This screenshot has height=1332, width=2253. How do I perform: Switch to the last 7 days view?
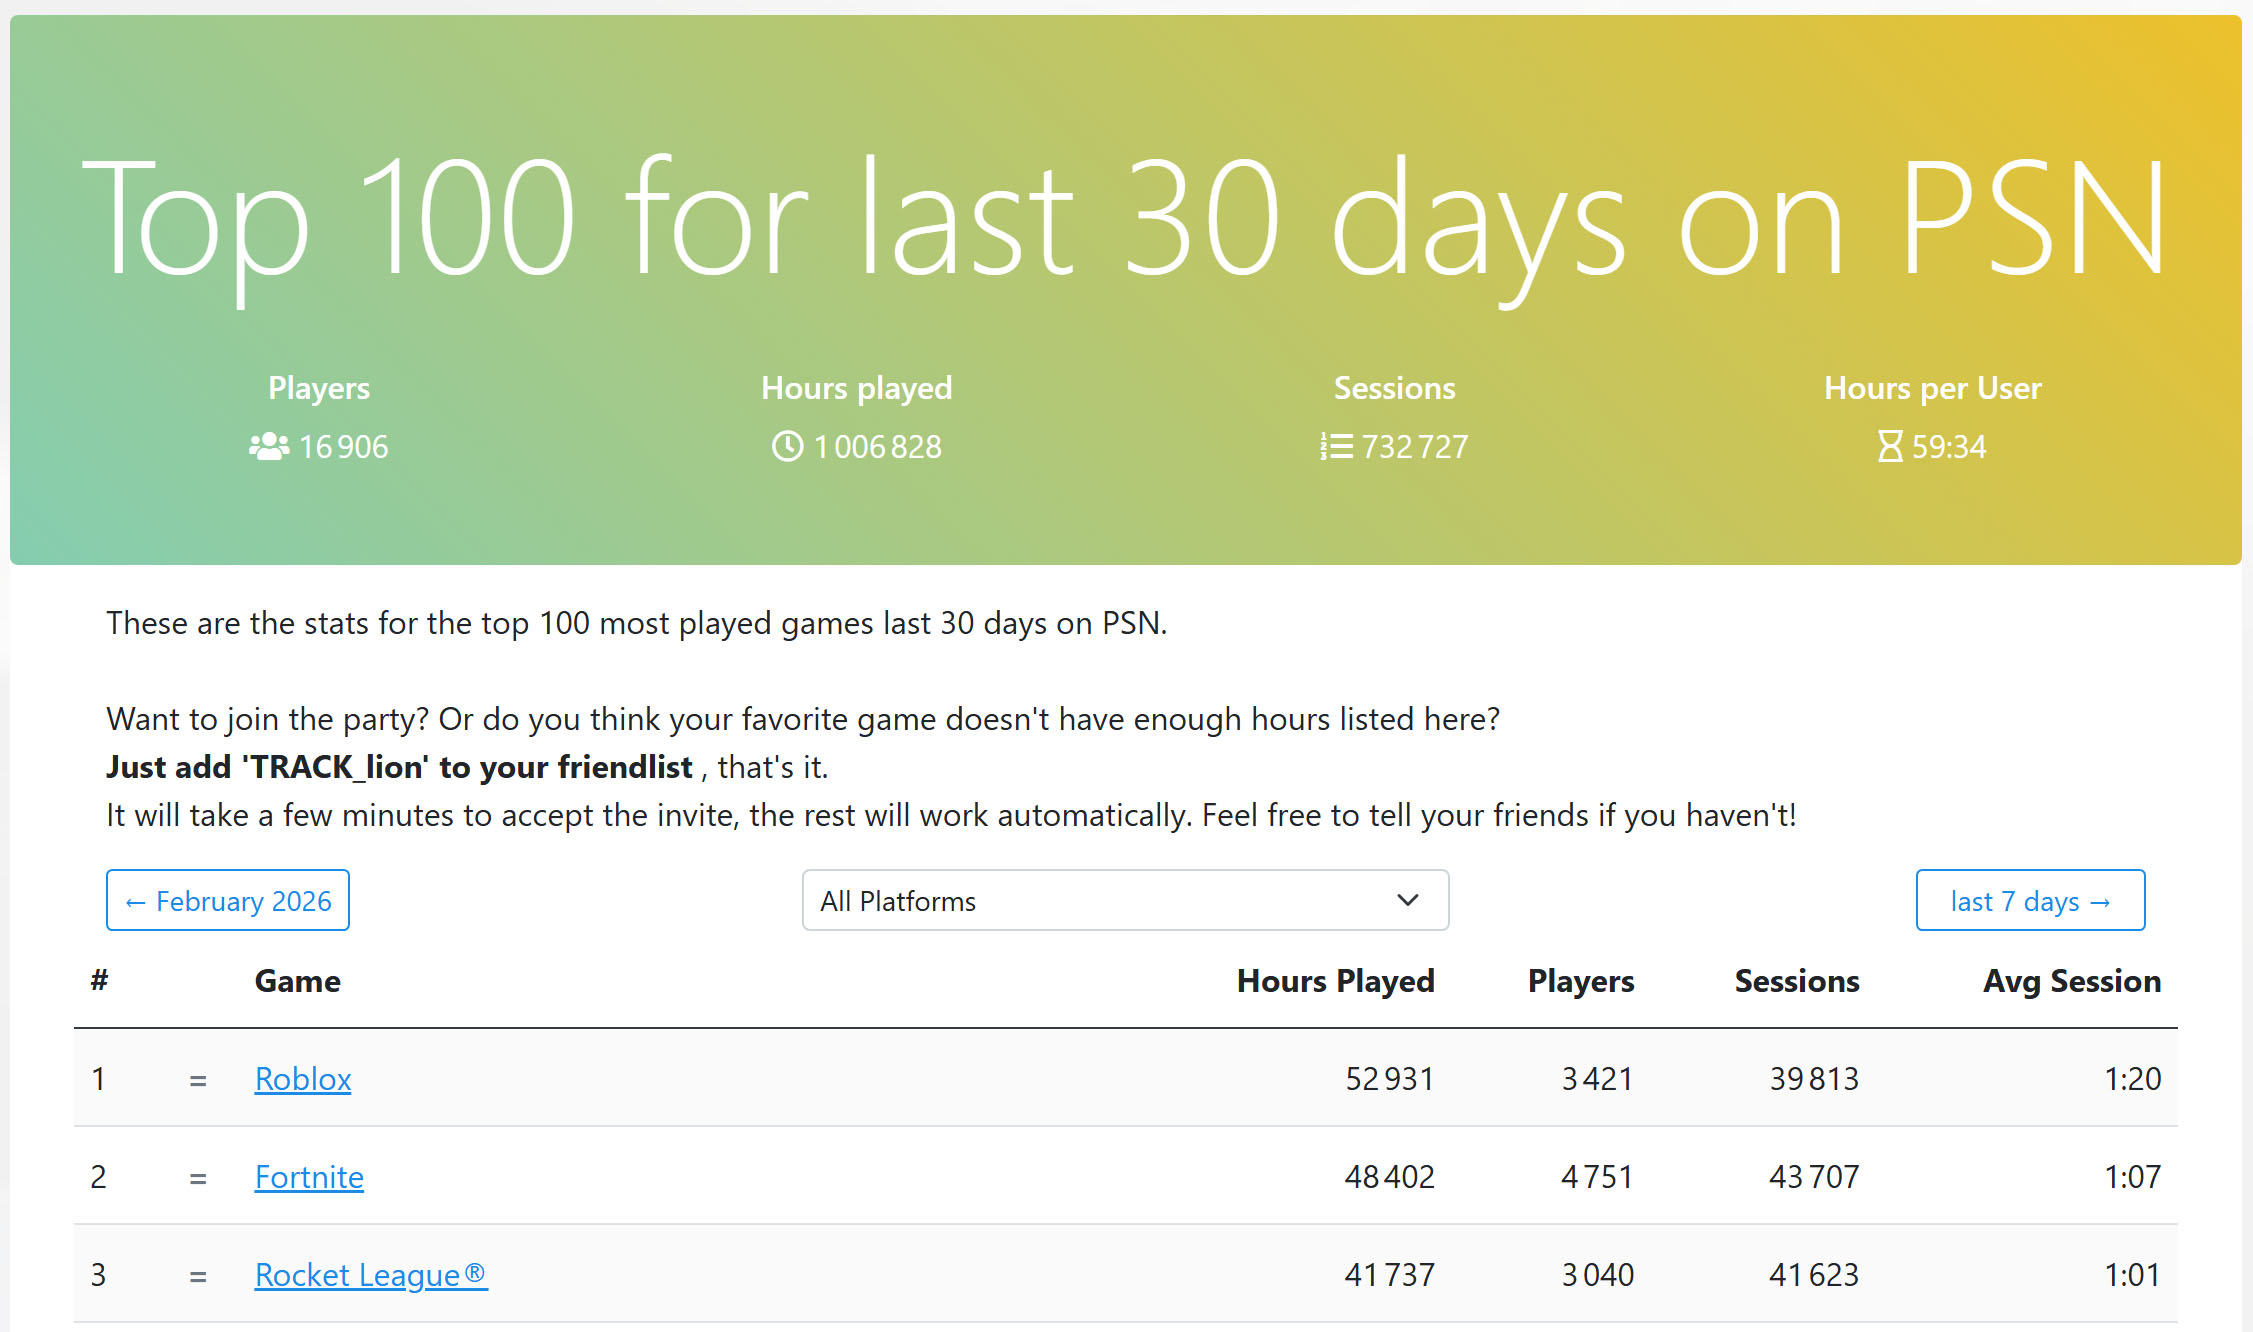click(x=2030, y=901)
